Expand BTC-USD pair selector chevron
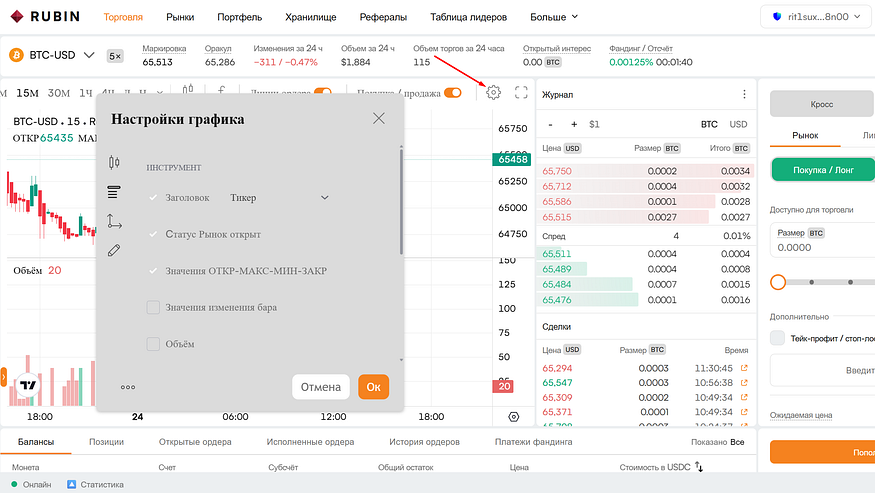 [x=89, y=55]
